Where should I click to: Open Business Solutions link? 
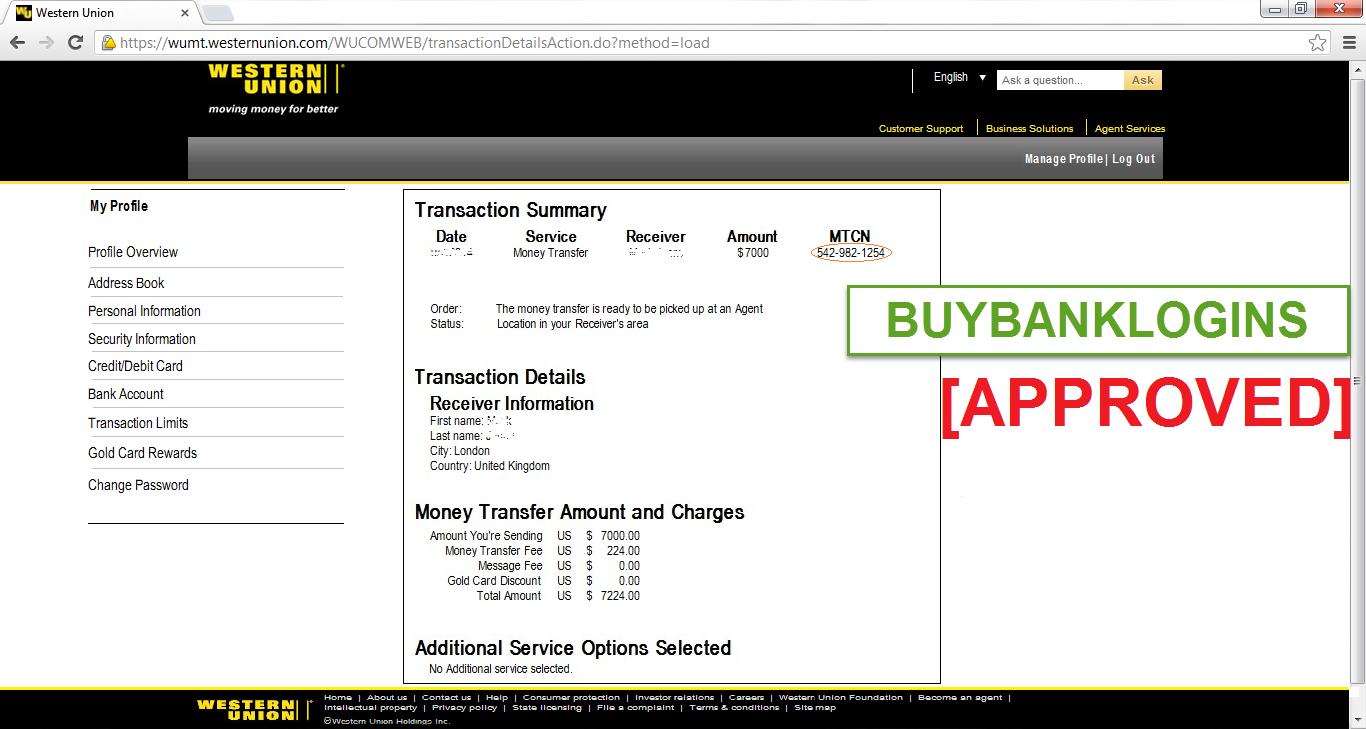[1029, 128]
